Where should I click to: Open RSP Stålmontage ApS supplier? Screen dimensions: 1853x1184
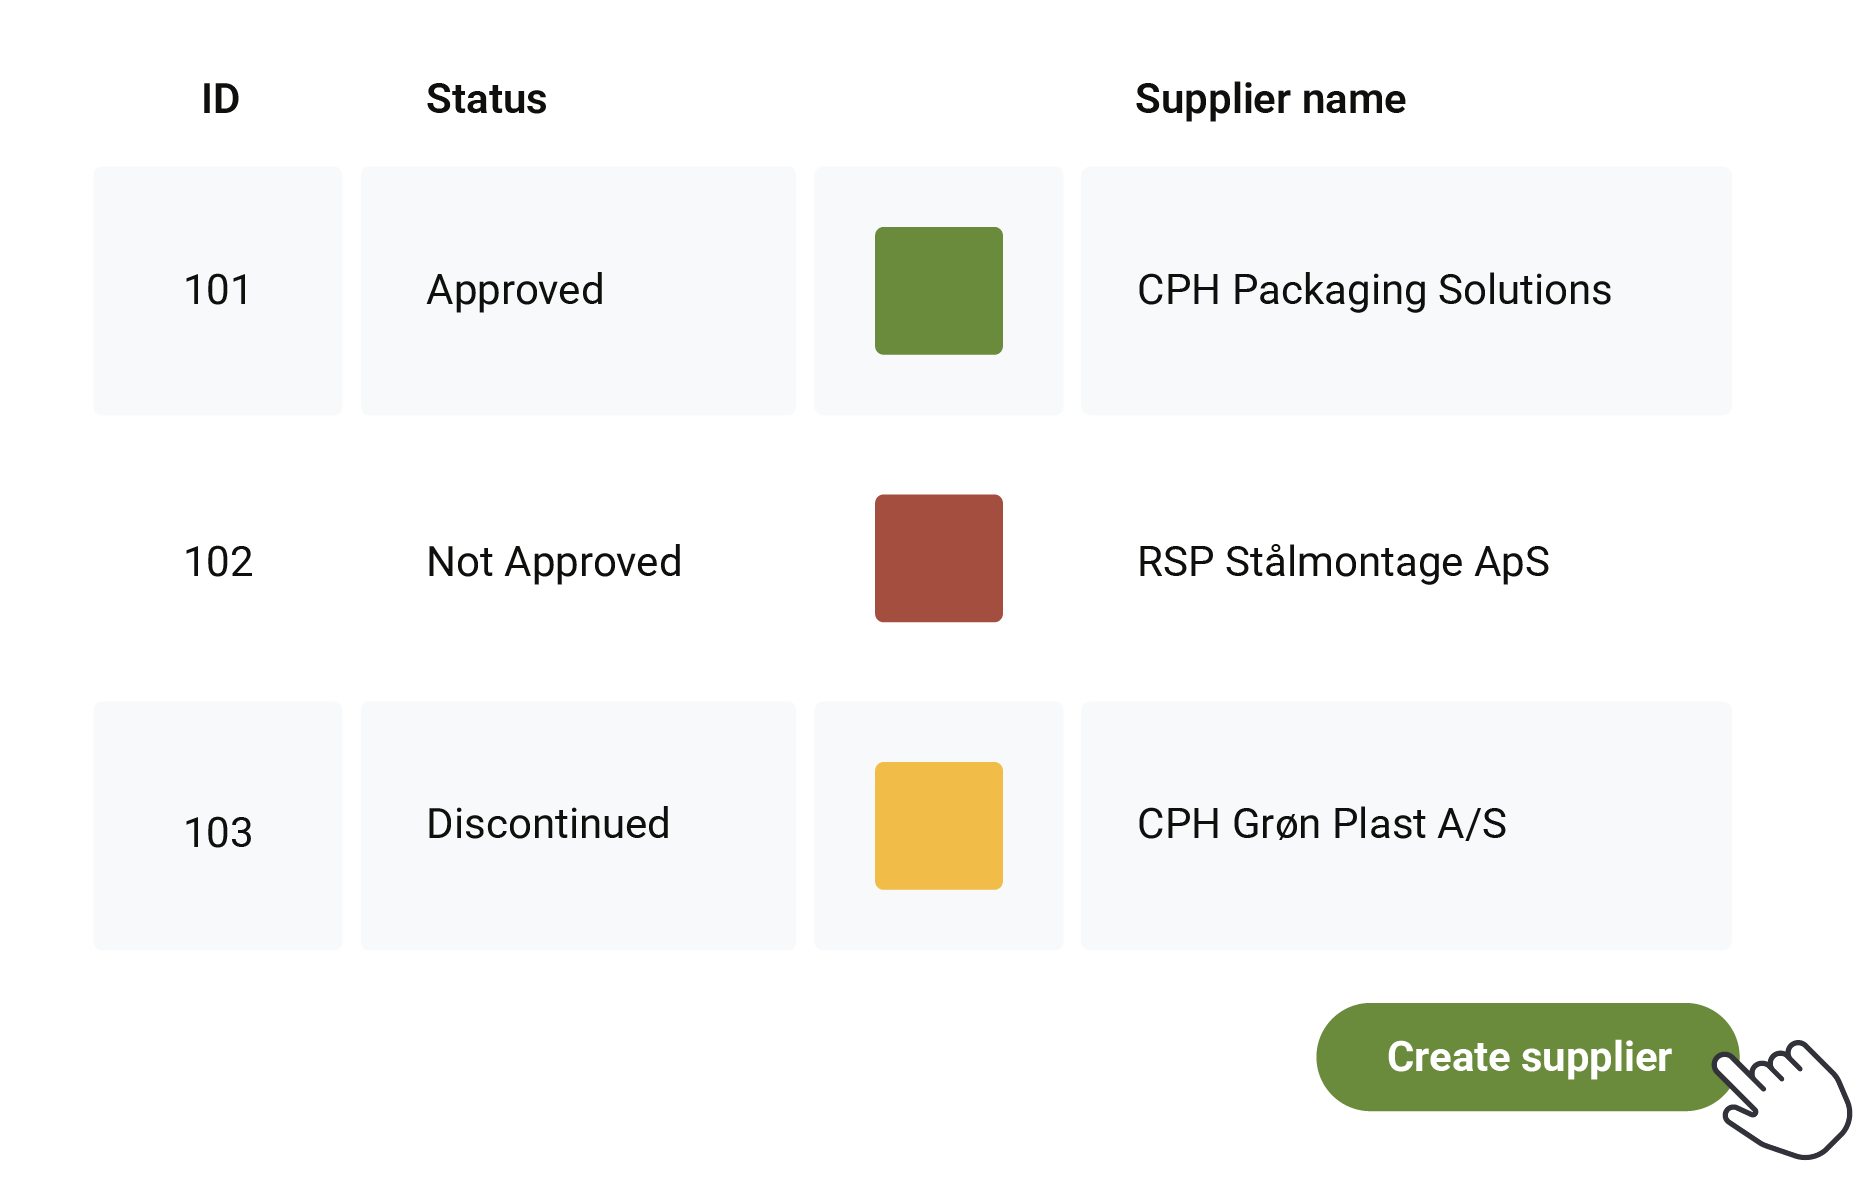pyautogui.click(x=1343, y=562)
